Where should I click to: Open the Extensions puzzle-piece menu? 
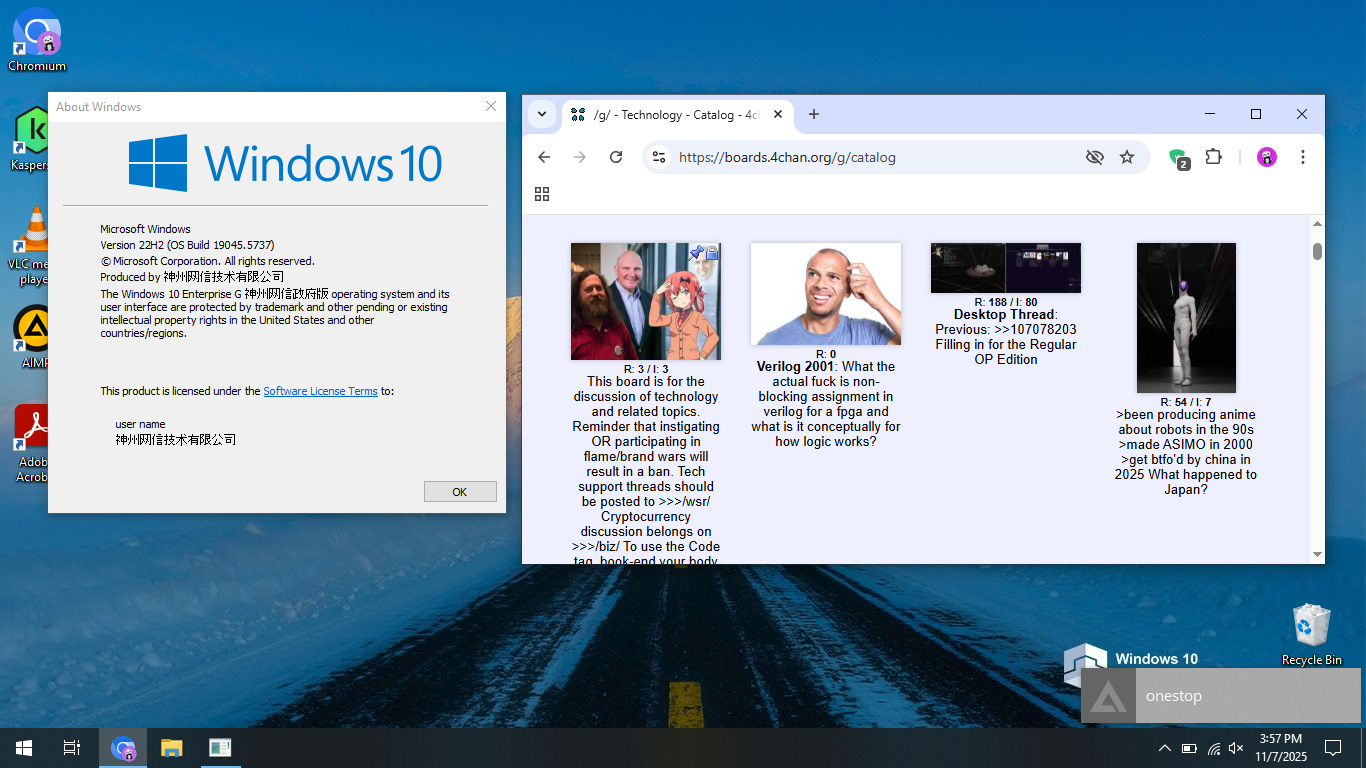[x=1214, y=157]
